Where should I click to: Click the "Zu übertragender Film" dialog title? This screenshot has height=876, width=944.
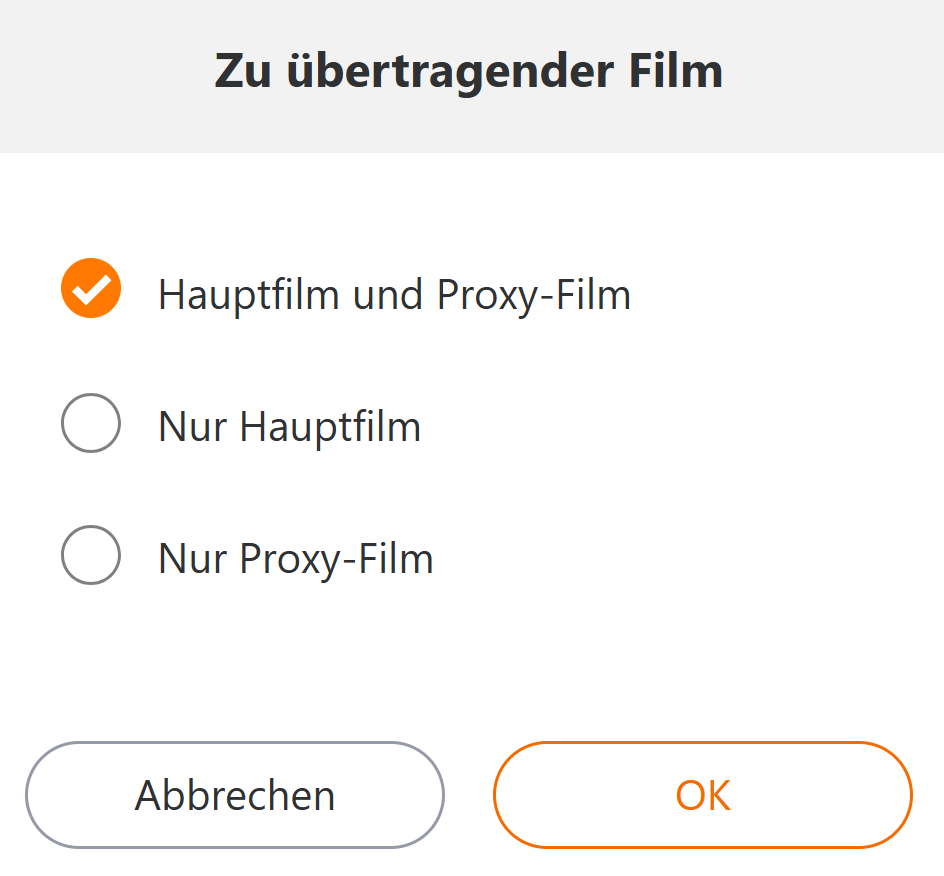[468, 72]
